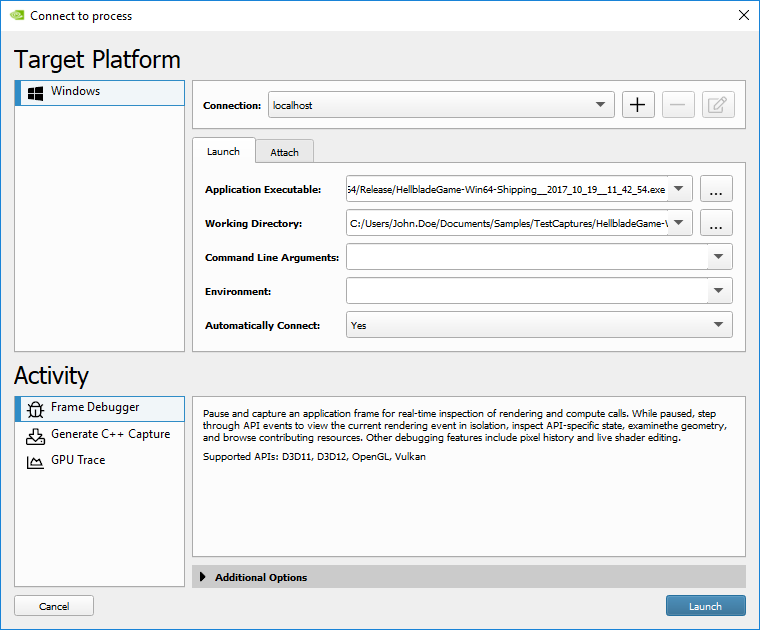
Task: Browse for the Working Directory folder
Action: 716,223
